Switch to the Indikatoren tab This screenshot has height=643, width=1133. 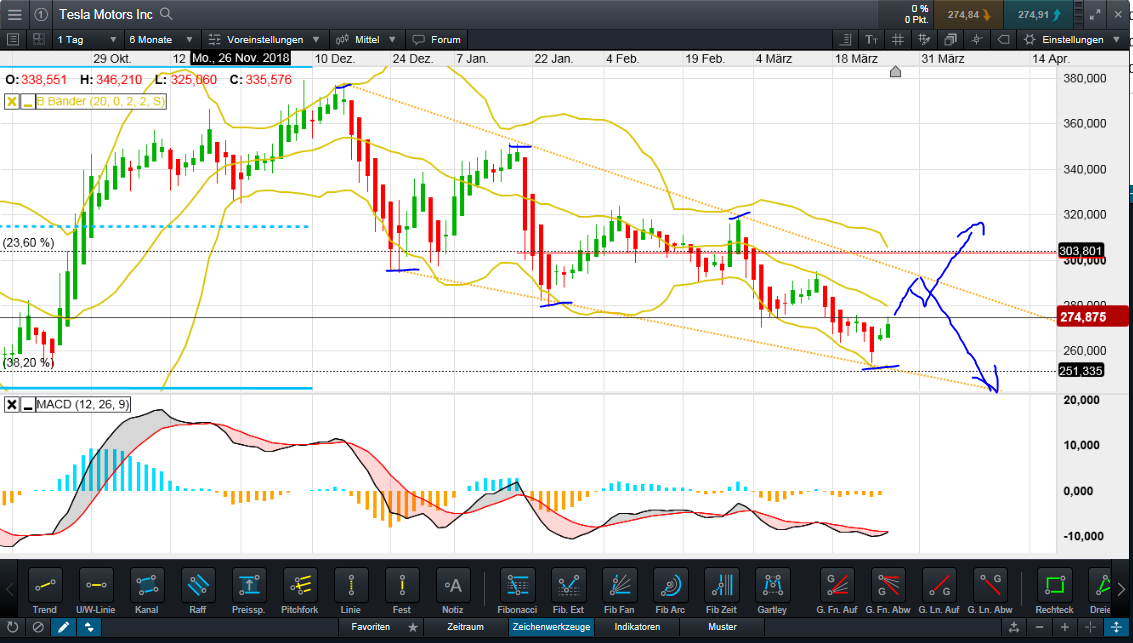point(637,627)
